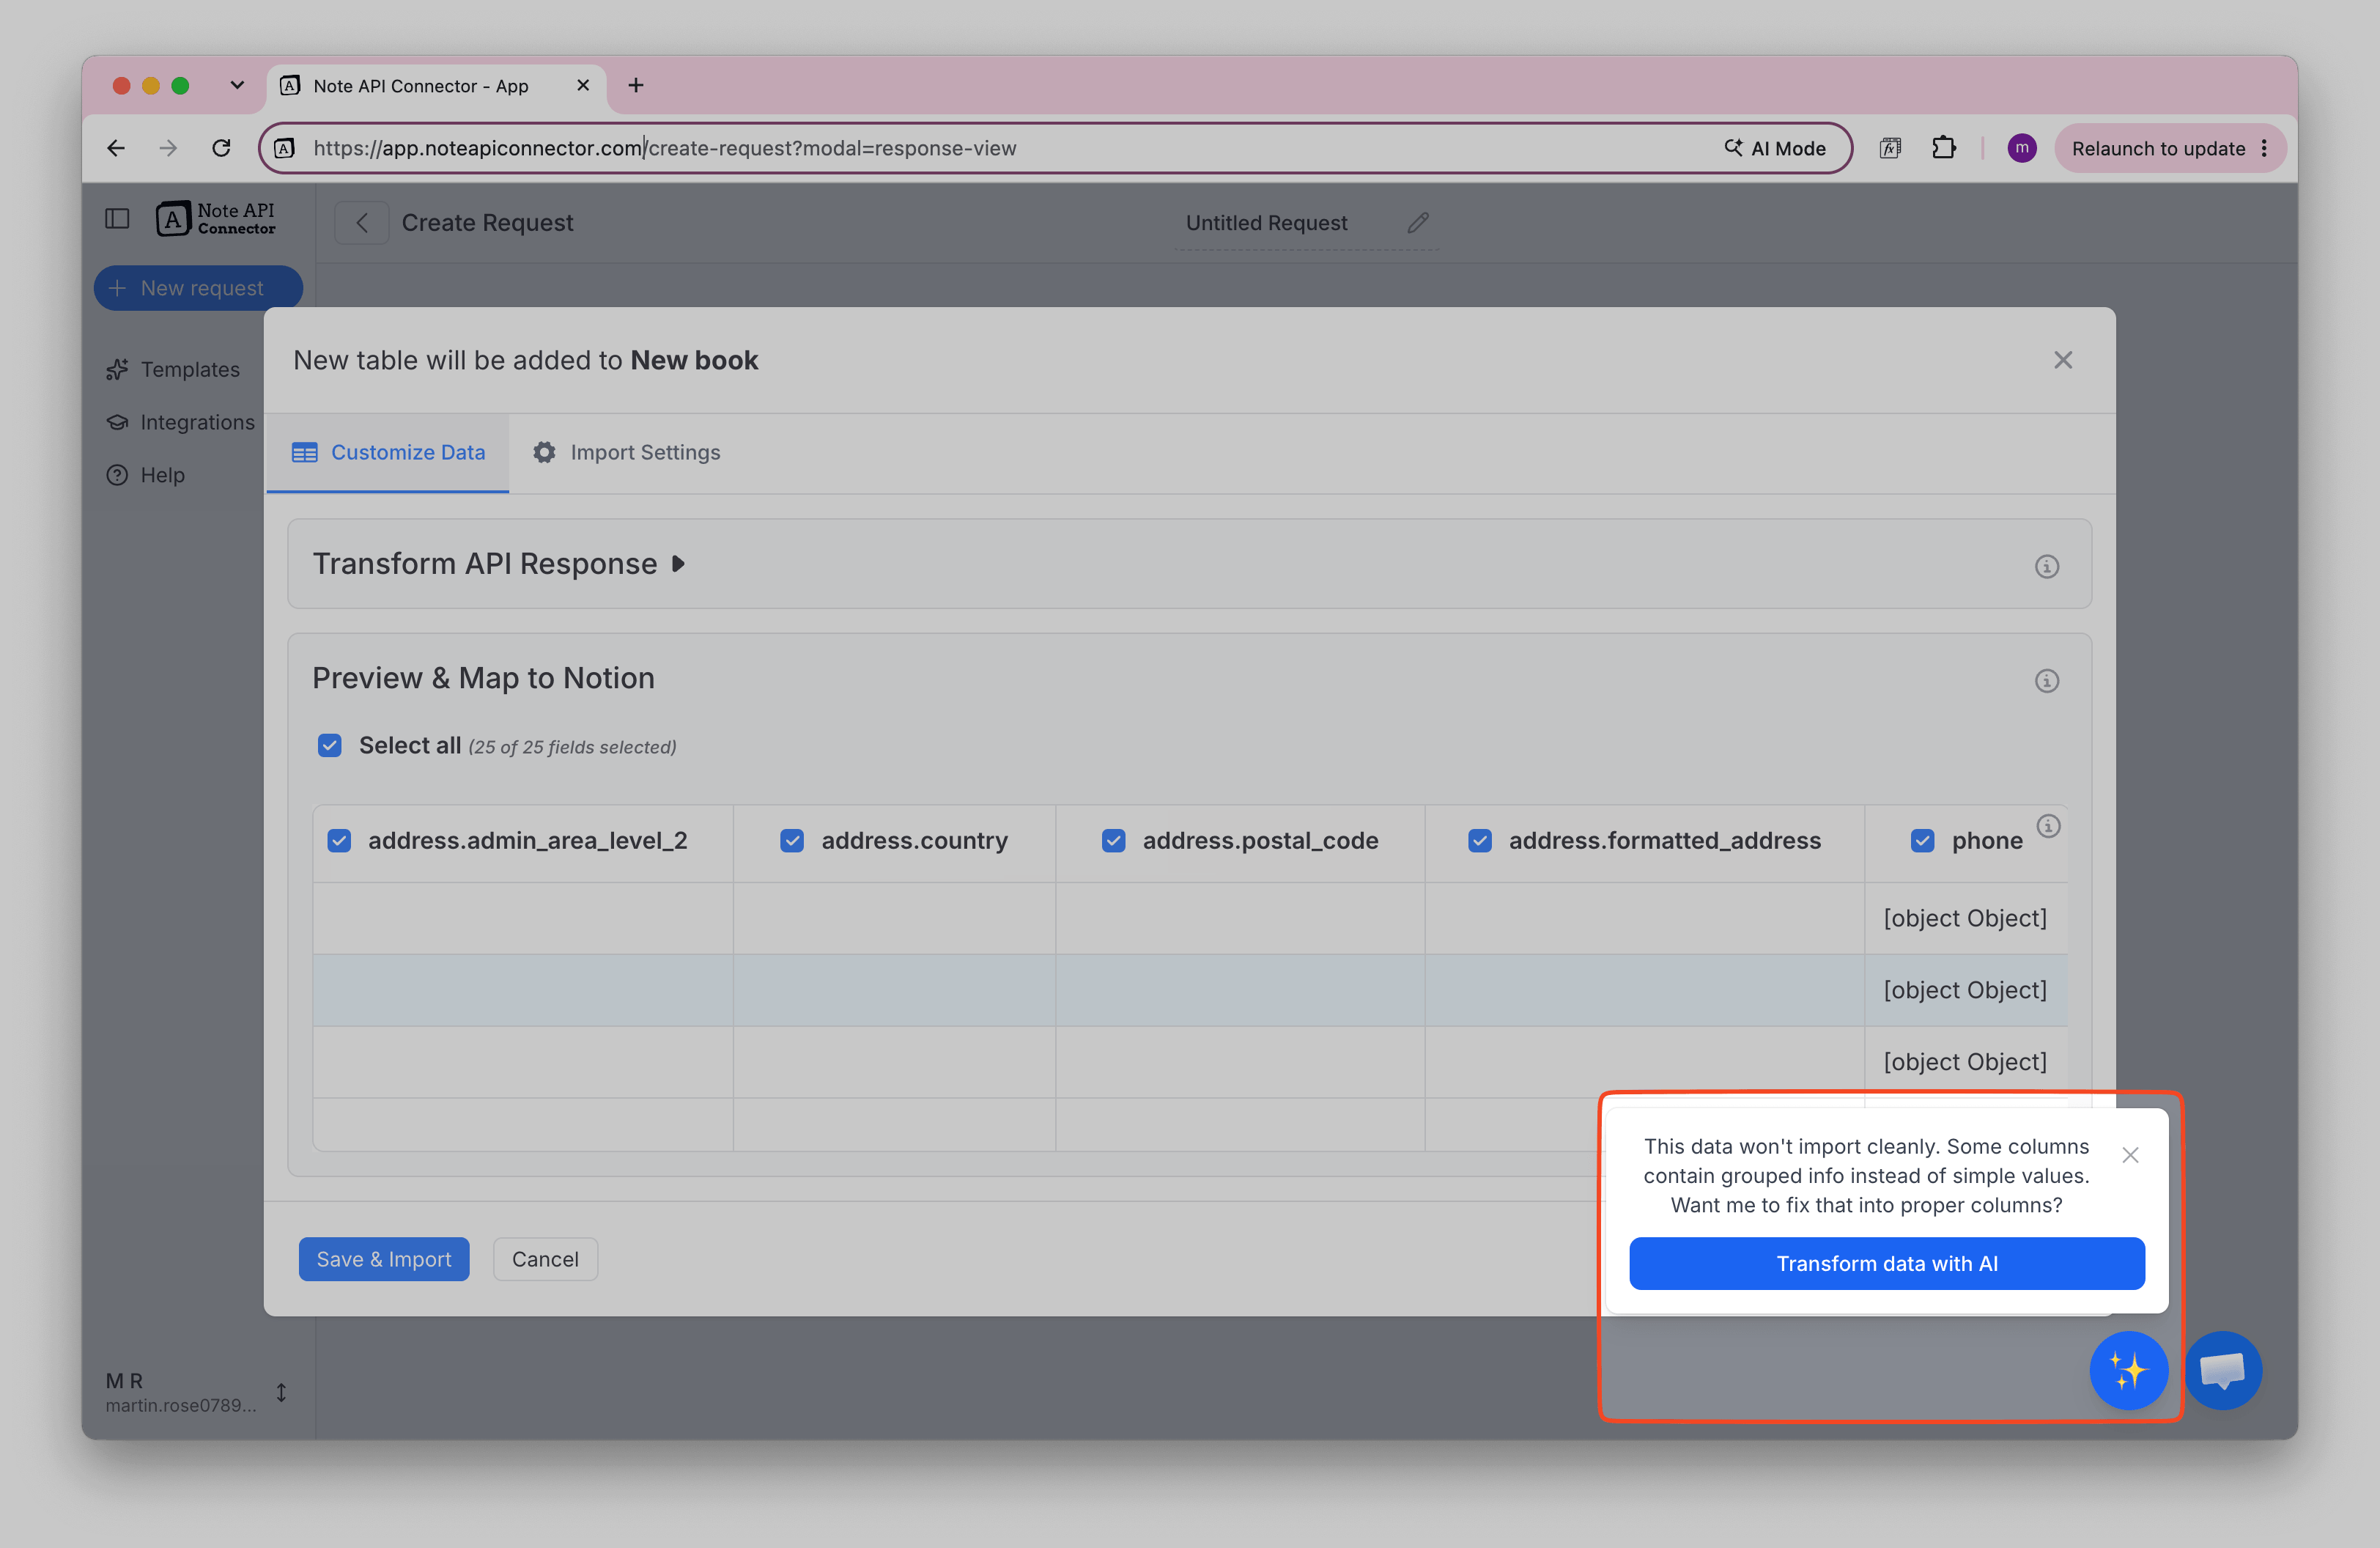This screenshot has width=2380, height=1548.
Task: Go back in browser history
Action: [116, 148]
